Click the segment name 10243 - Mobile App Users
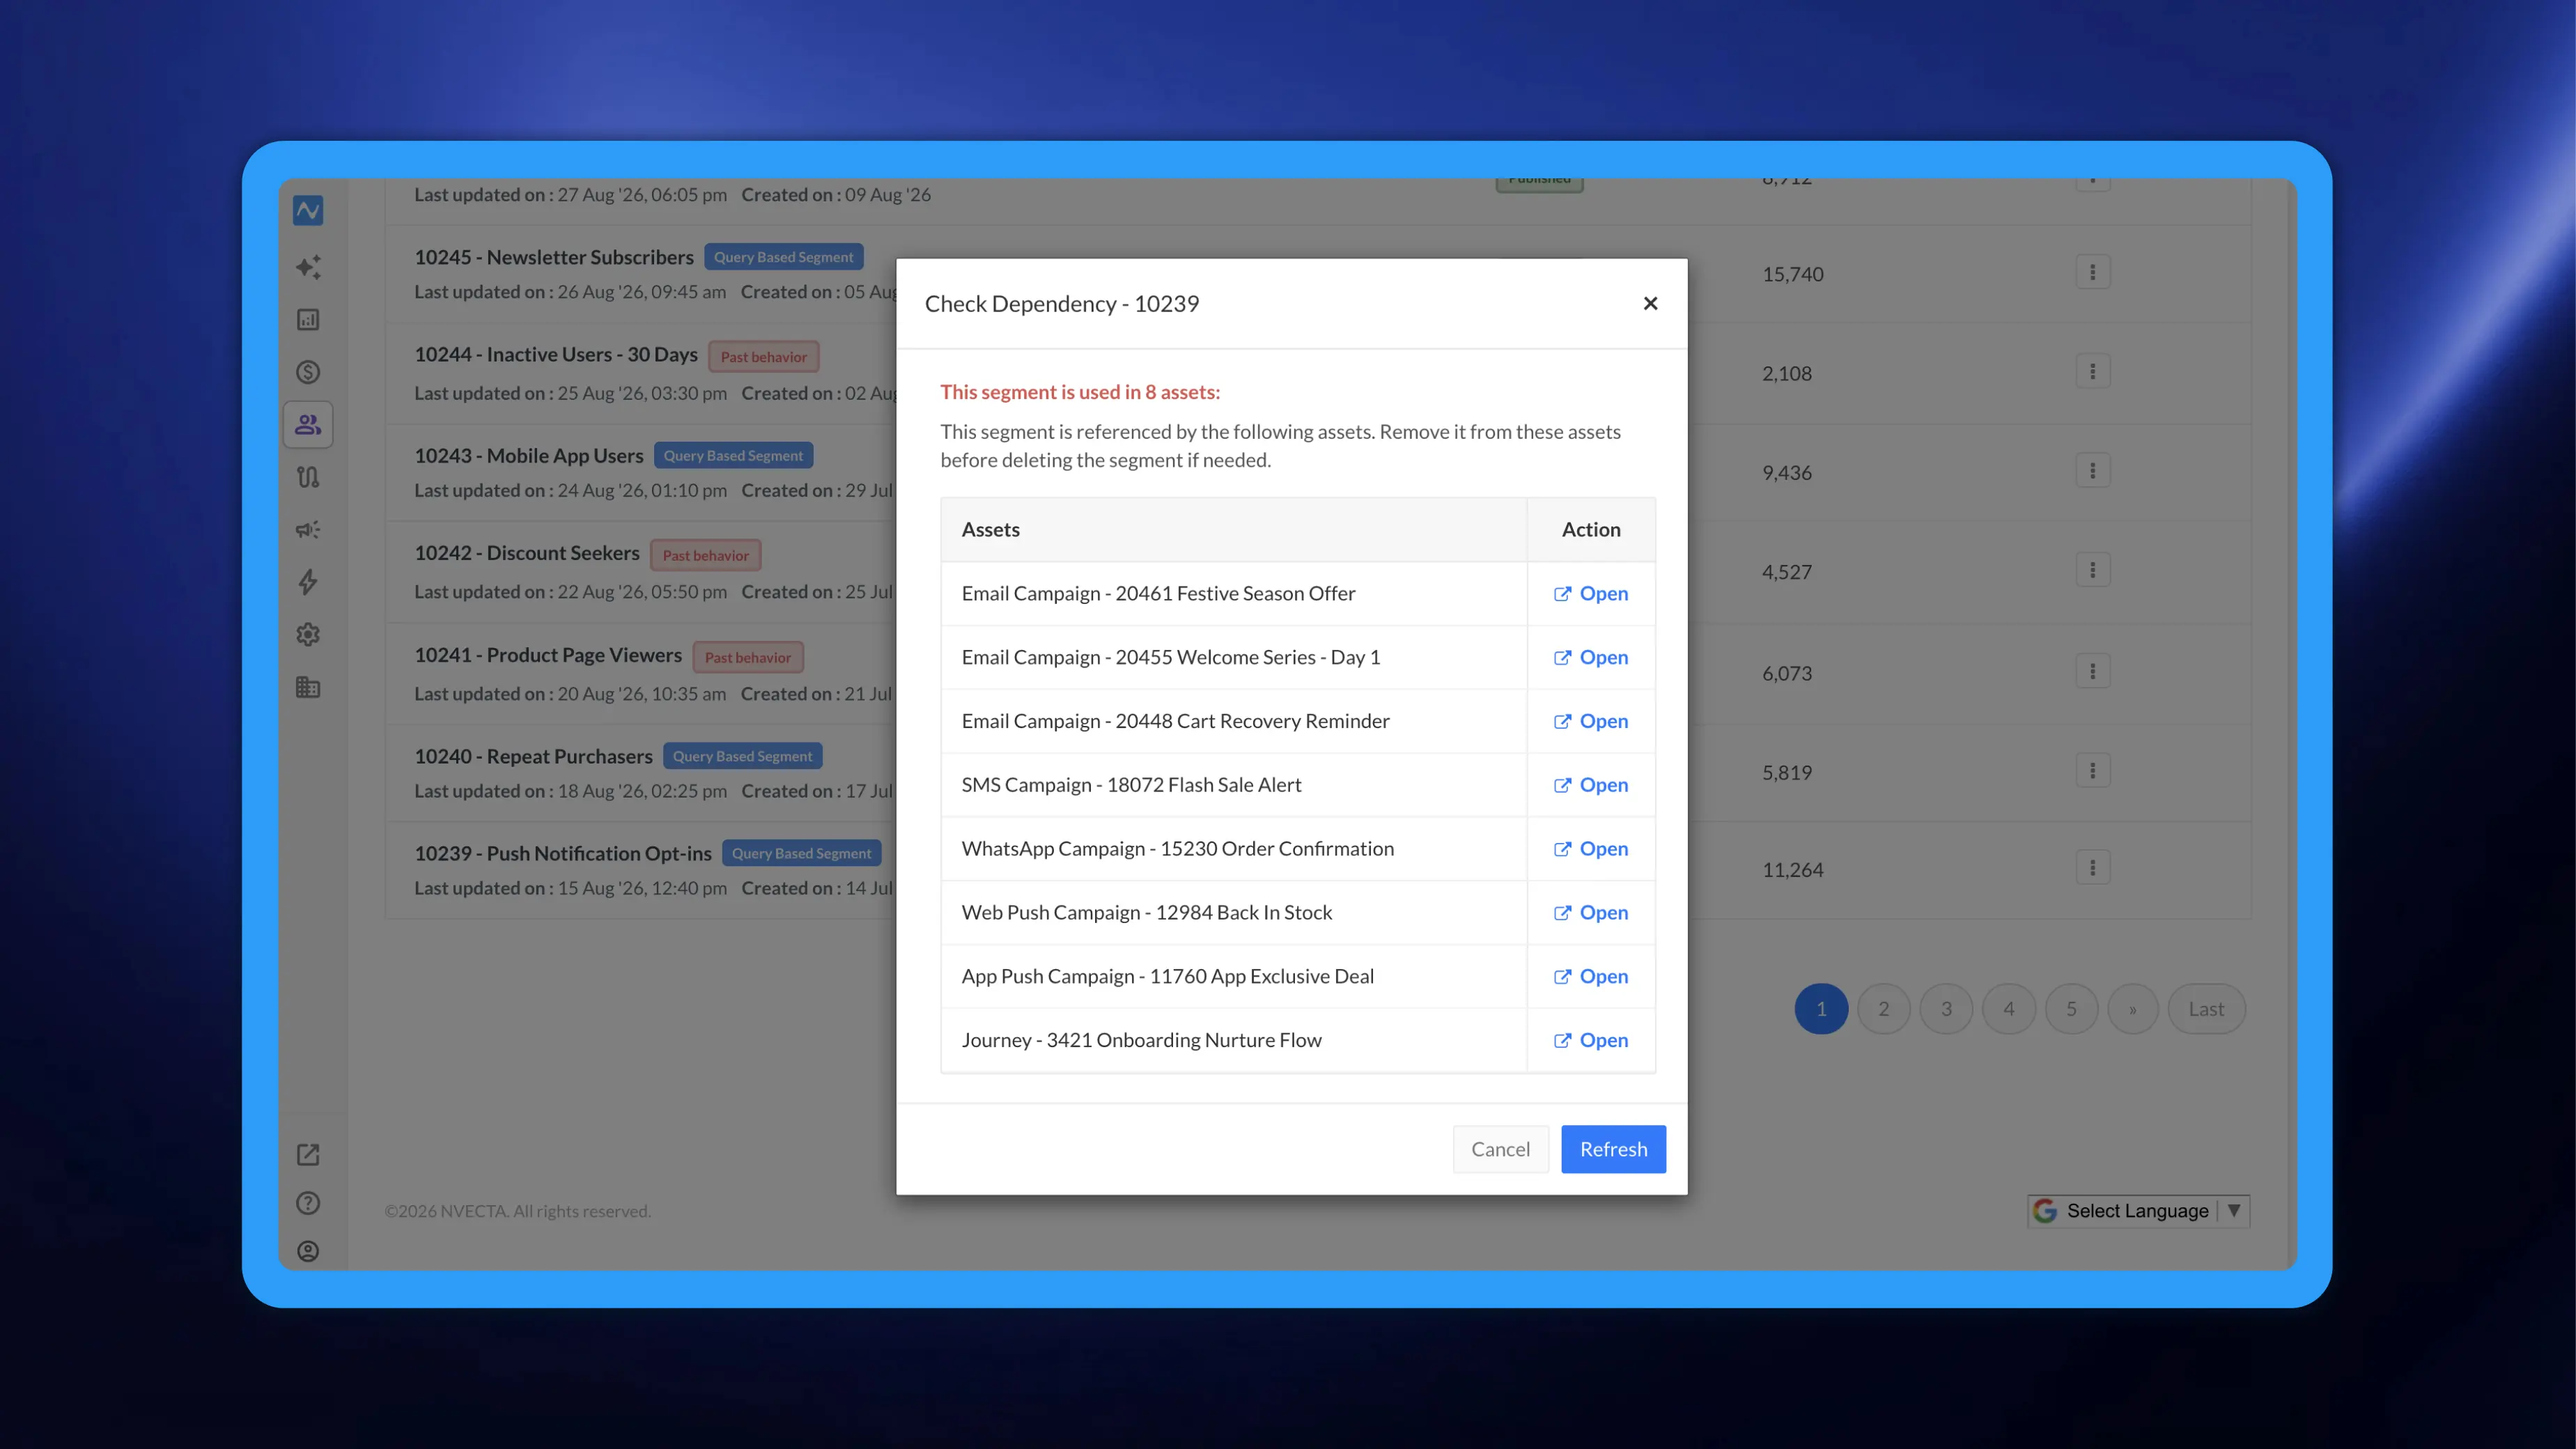 [x=529, y=456]
